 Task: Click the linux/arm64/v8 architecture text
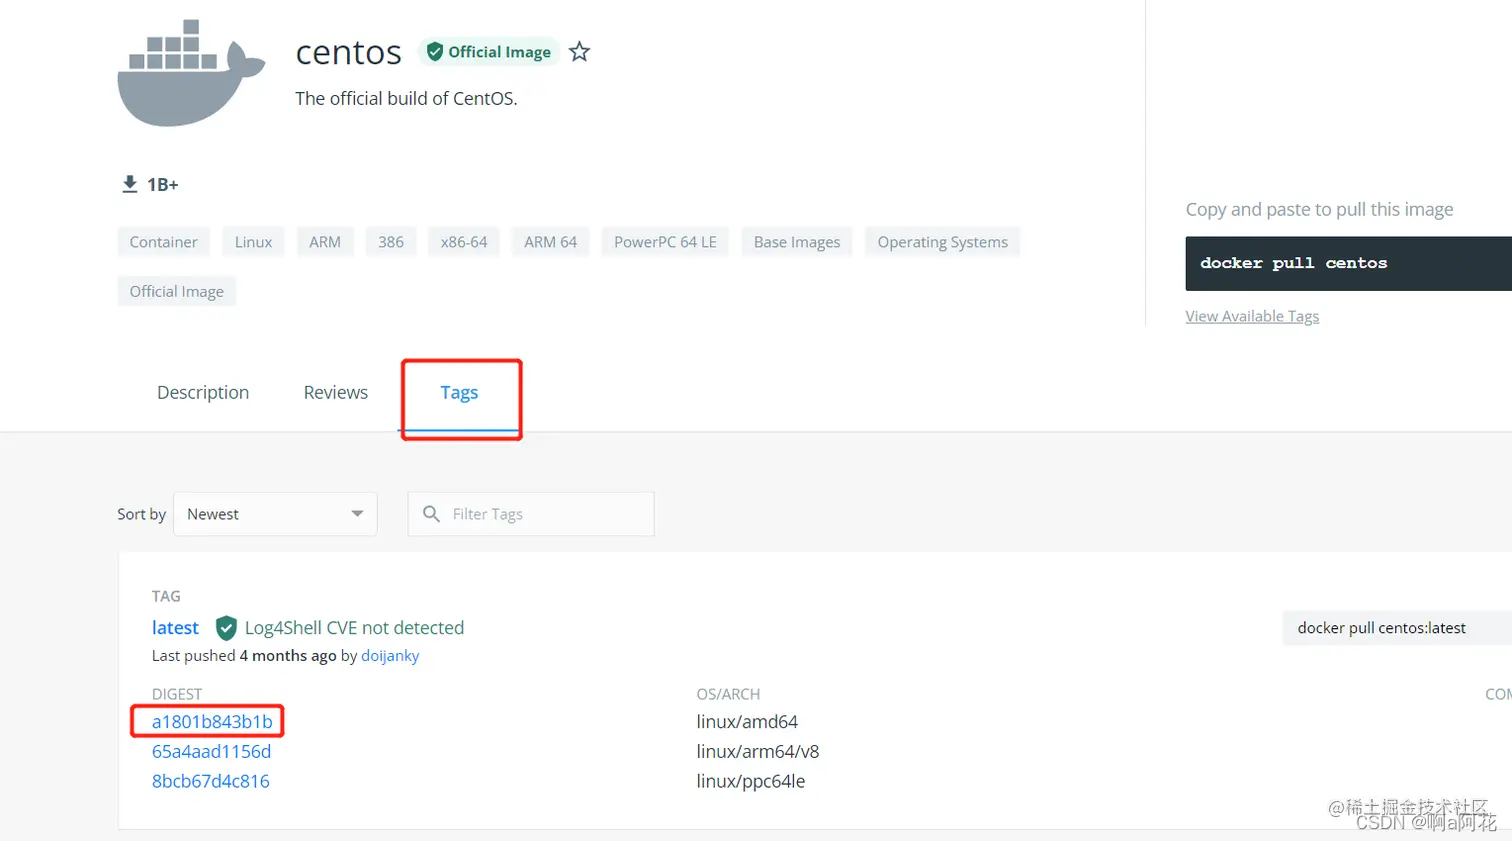pyautogui.click(x=758, y=751)
